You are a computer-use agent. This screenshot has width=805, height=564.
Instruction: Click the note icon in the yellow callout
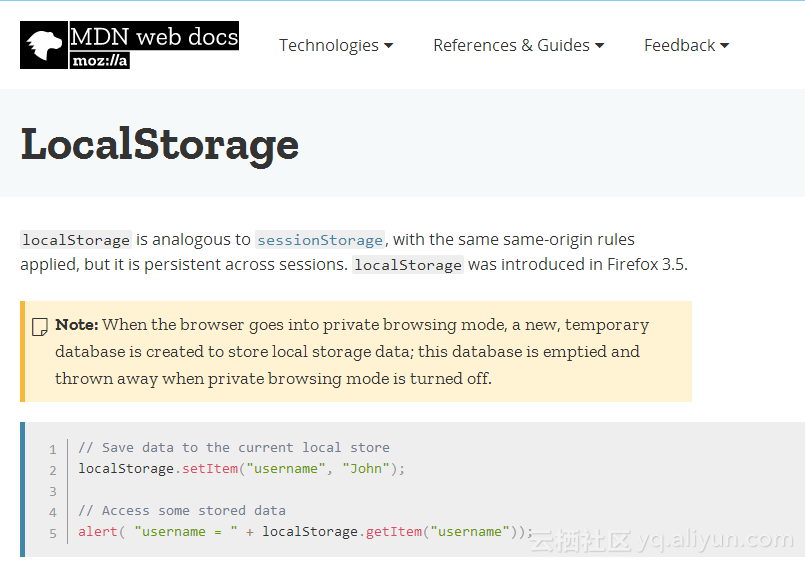40,327
